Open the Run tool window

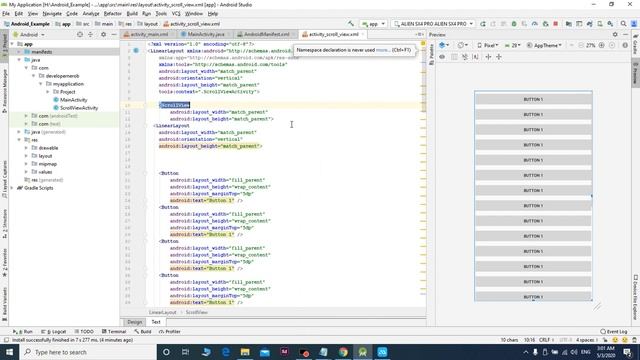coord(23,331)
